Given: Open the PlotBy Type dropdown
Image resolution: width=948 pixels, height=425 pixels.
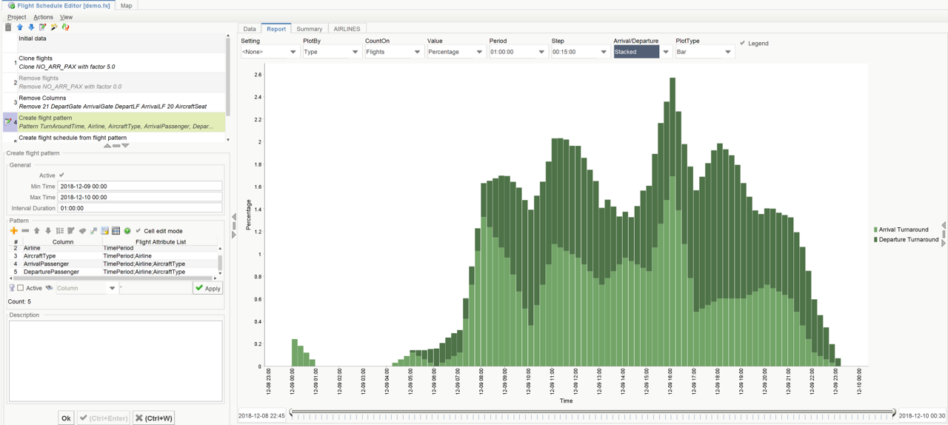Looking at the screenshot, I should (329, 52).
